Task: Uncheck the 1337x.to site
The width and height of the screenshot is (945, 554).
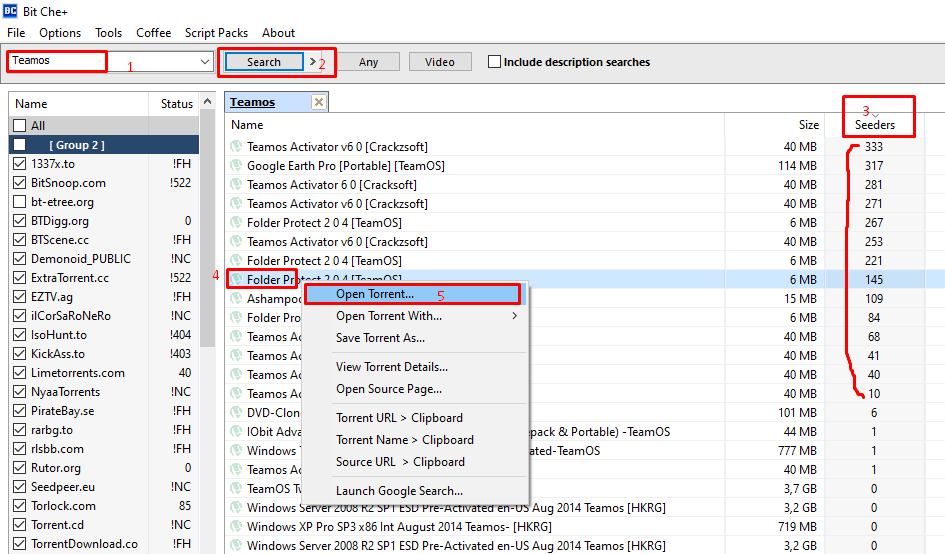Action: pos(19,163)
